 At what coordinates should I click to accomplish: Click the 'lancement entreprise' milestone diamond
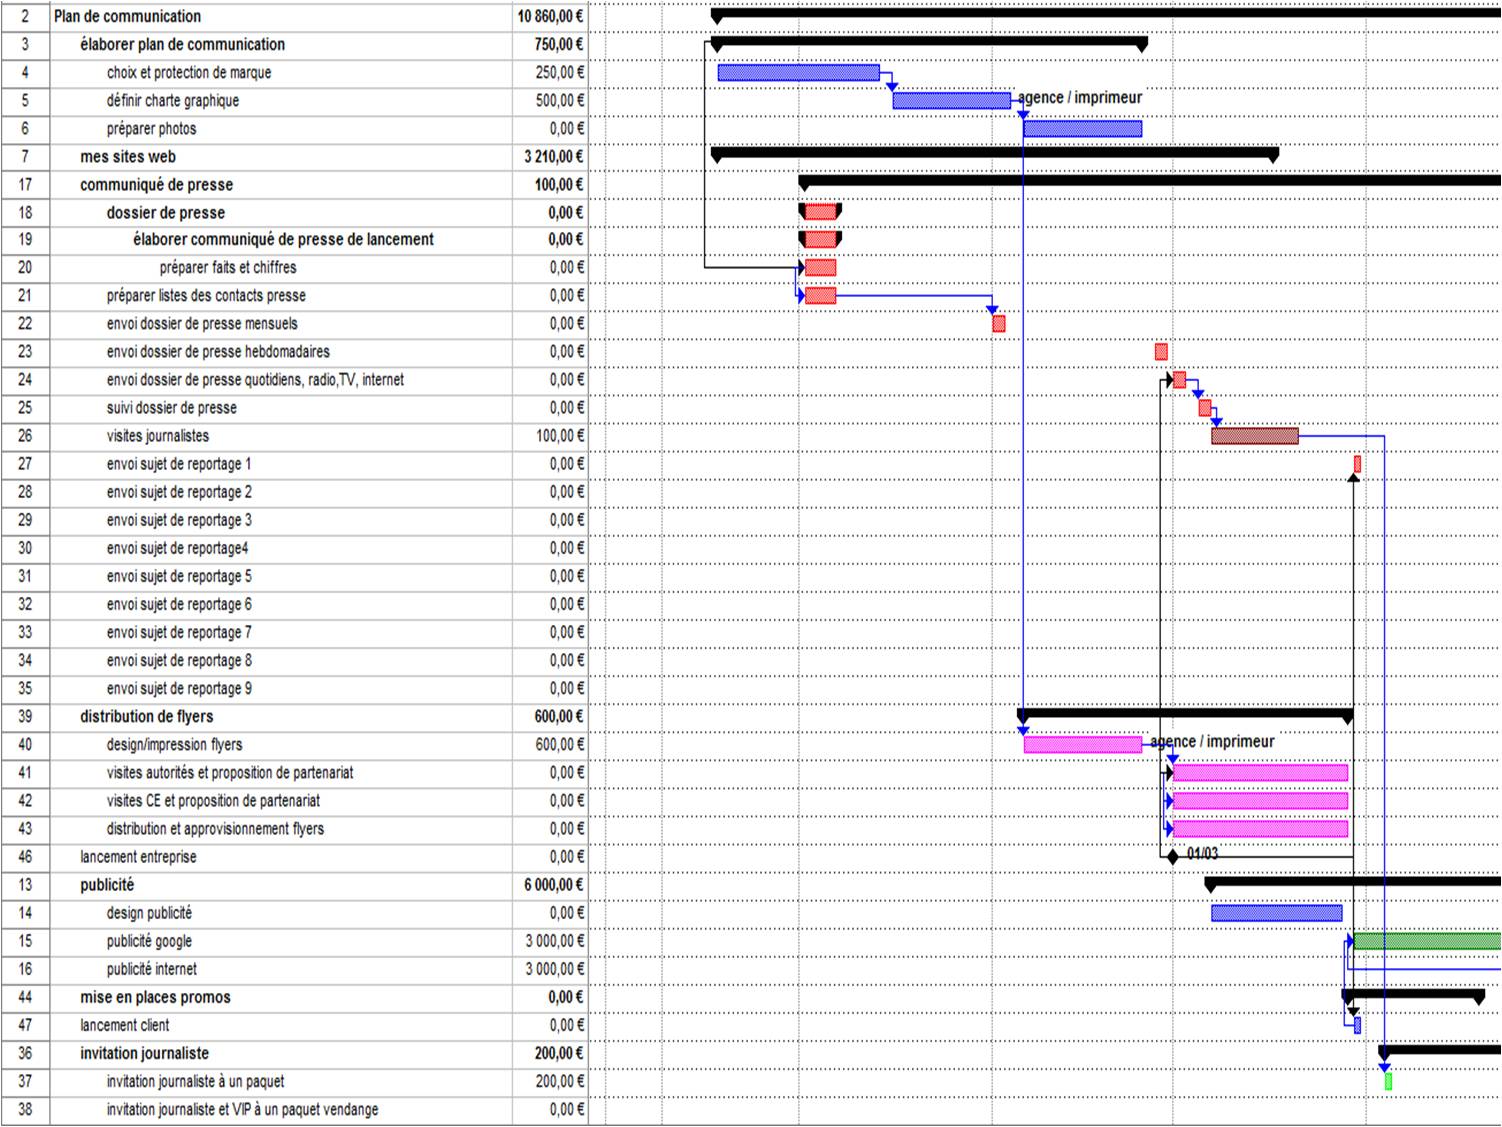click(x=1173, y=857)
